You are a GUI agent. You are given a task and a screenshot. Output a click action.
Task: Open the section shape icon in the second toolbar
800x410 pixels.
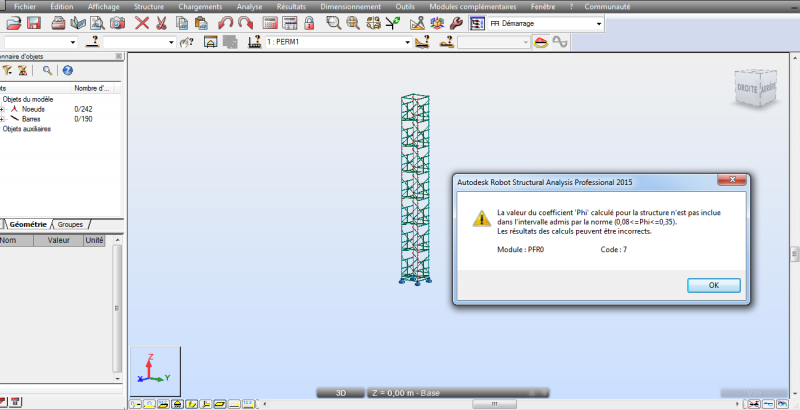click(x=211, y=42)
